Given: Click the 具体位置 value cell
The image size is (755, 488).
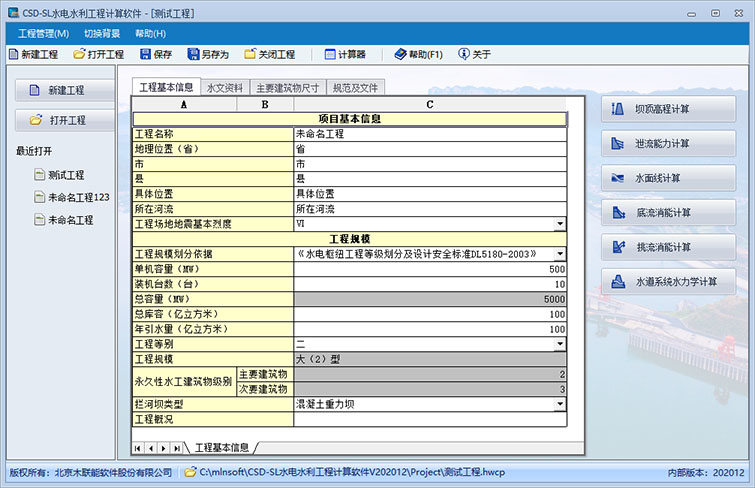Looking at the screenshot, I should (430, 194).
